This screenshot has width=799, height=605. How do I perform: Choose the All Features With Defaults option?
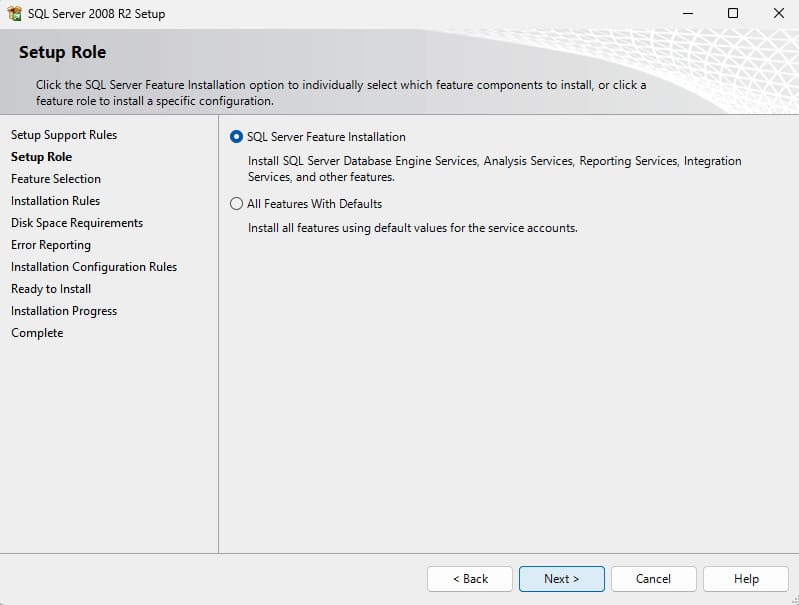236,204
